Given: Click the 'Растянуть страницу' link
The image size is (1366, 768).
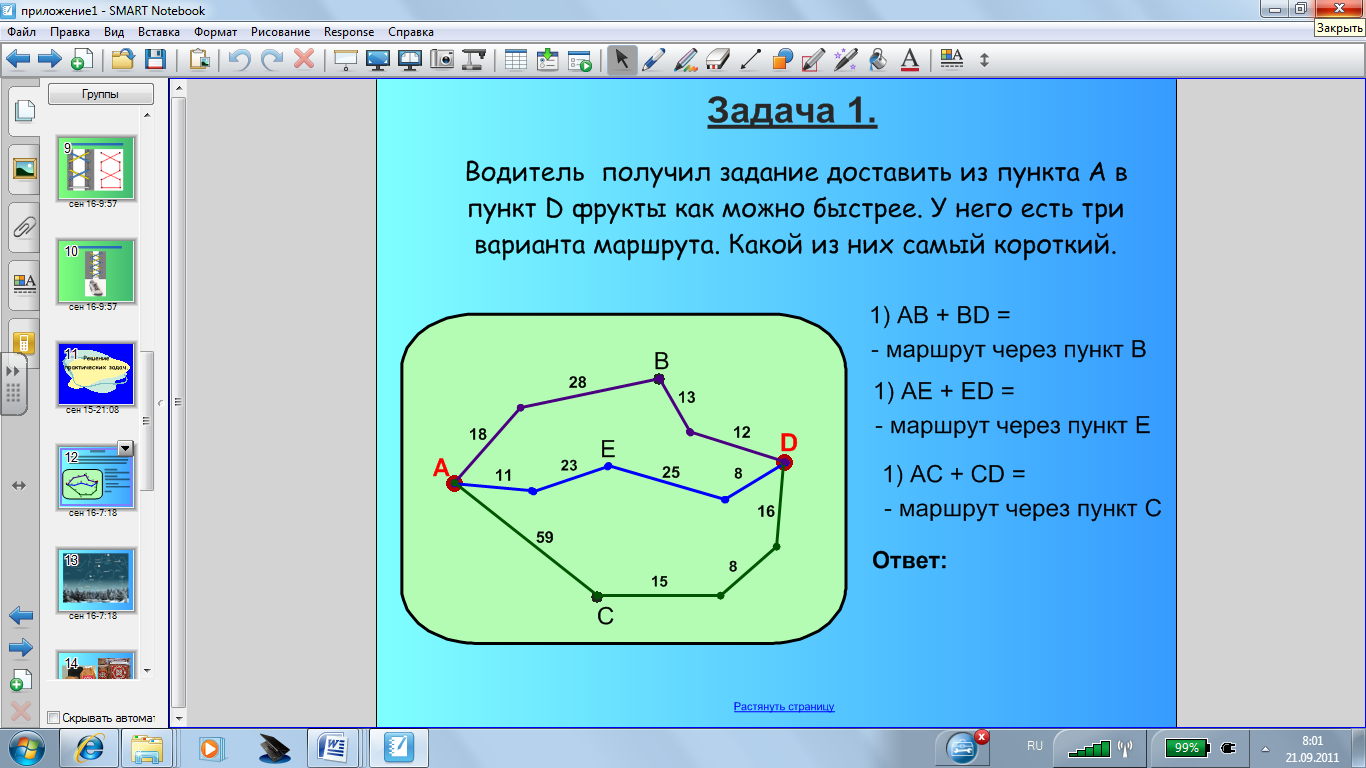Looking at the screenshot, I should click(784, 706).
